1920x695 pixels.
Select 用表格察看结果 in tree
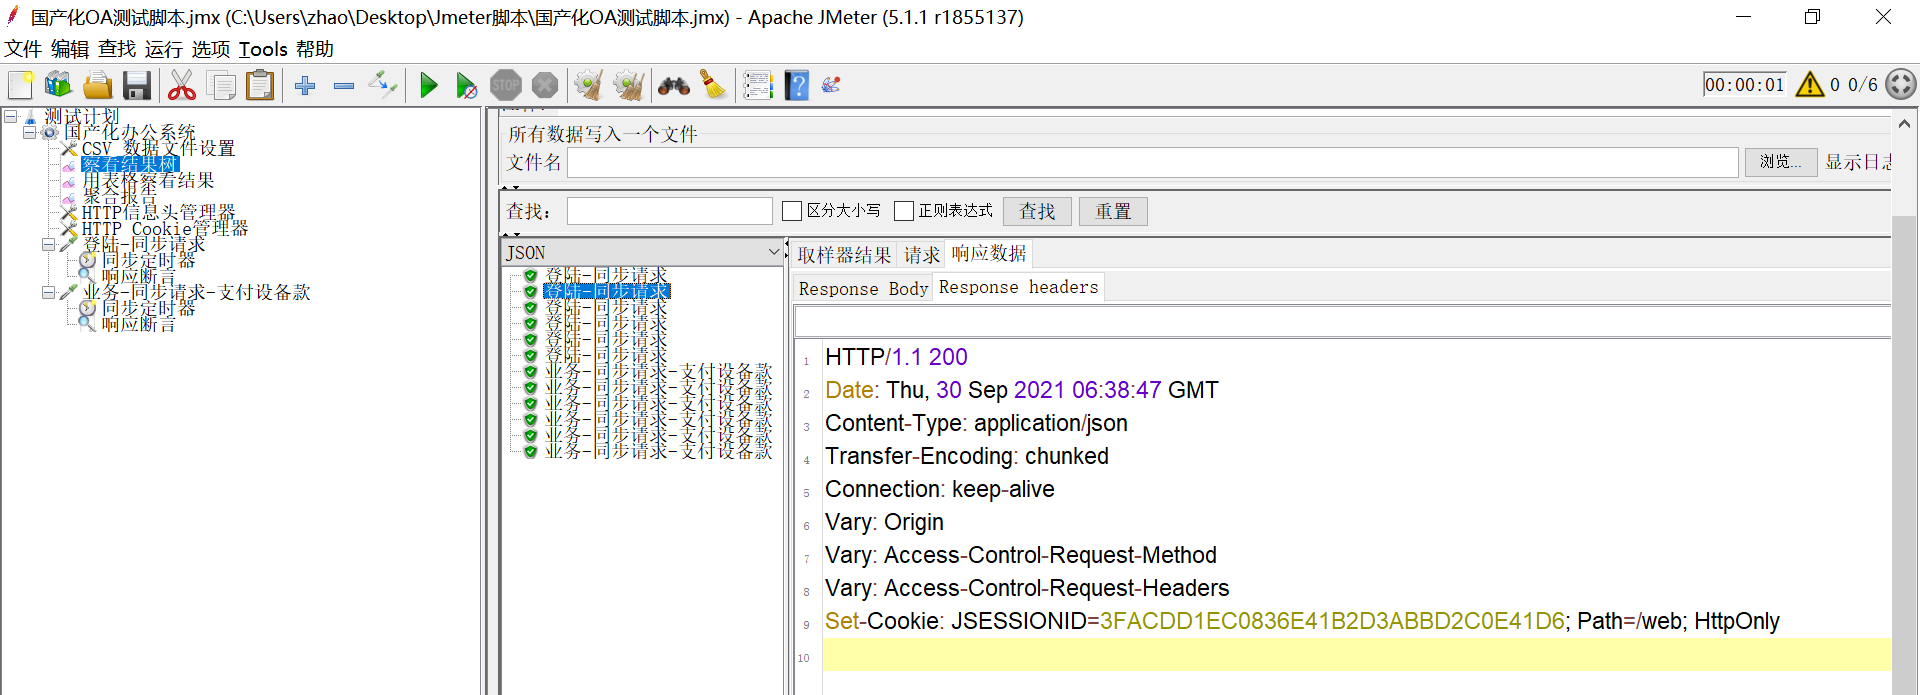(148, 180)
